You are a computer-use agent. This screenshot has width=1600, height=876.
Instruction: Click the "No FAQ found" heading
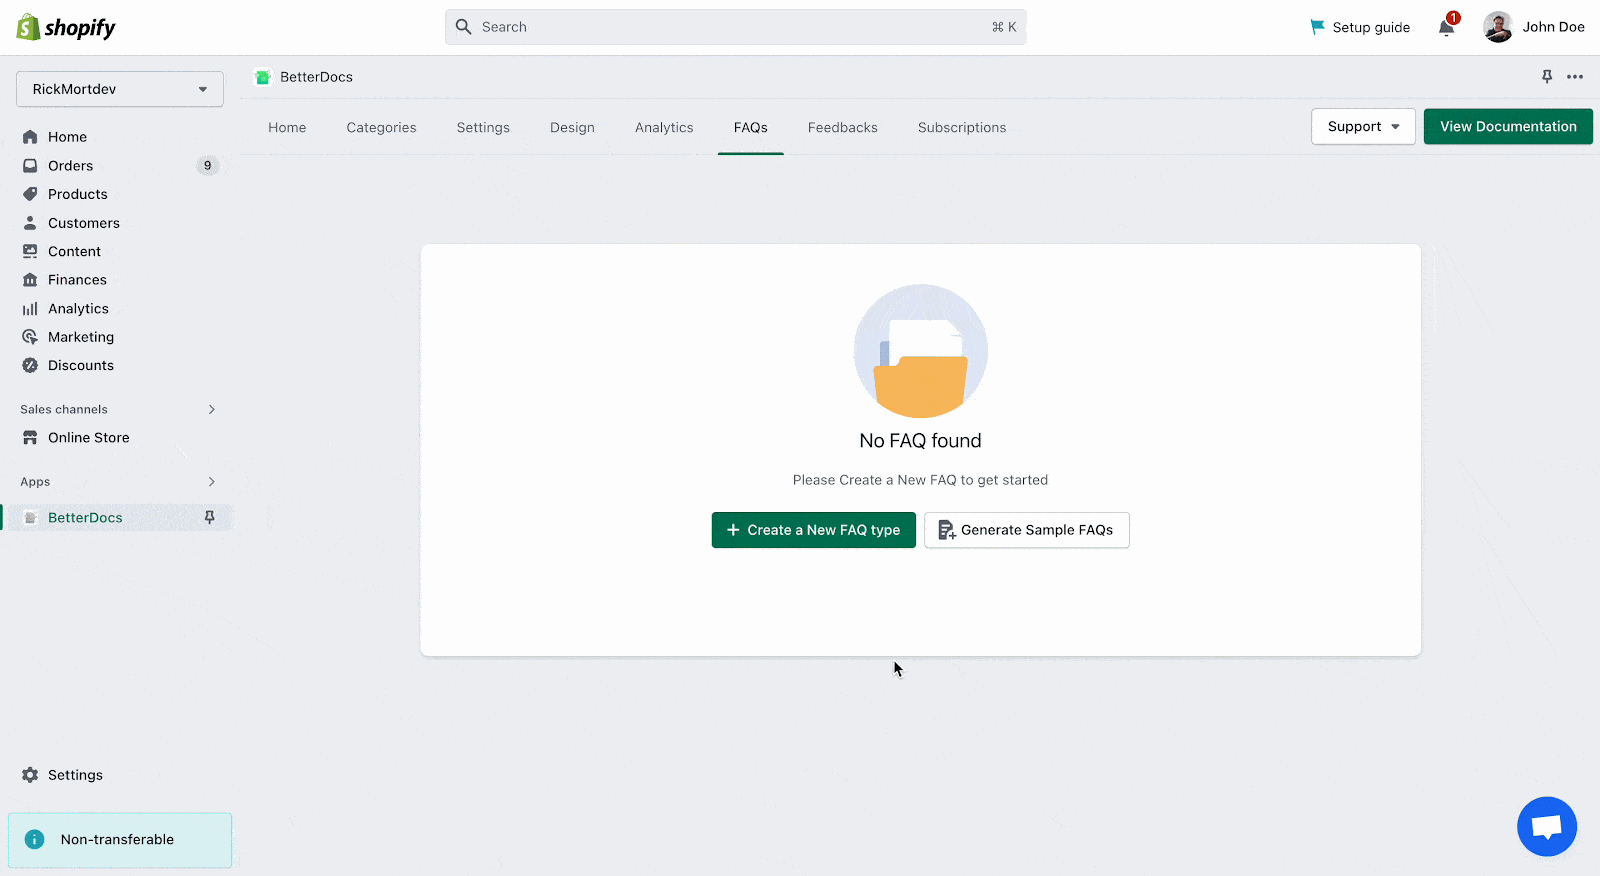[x=920, y=441]
